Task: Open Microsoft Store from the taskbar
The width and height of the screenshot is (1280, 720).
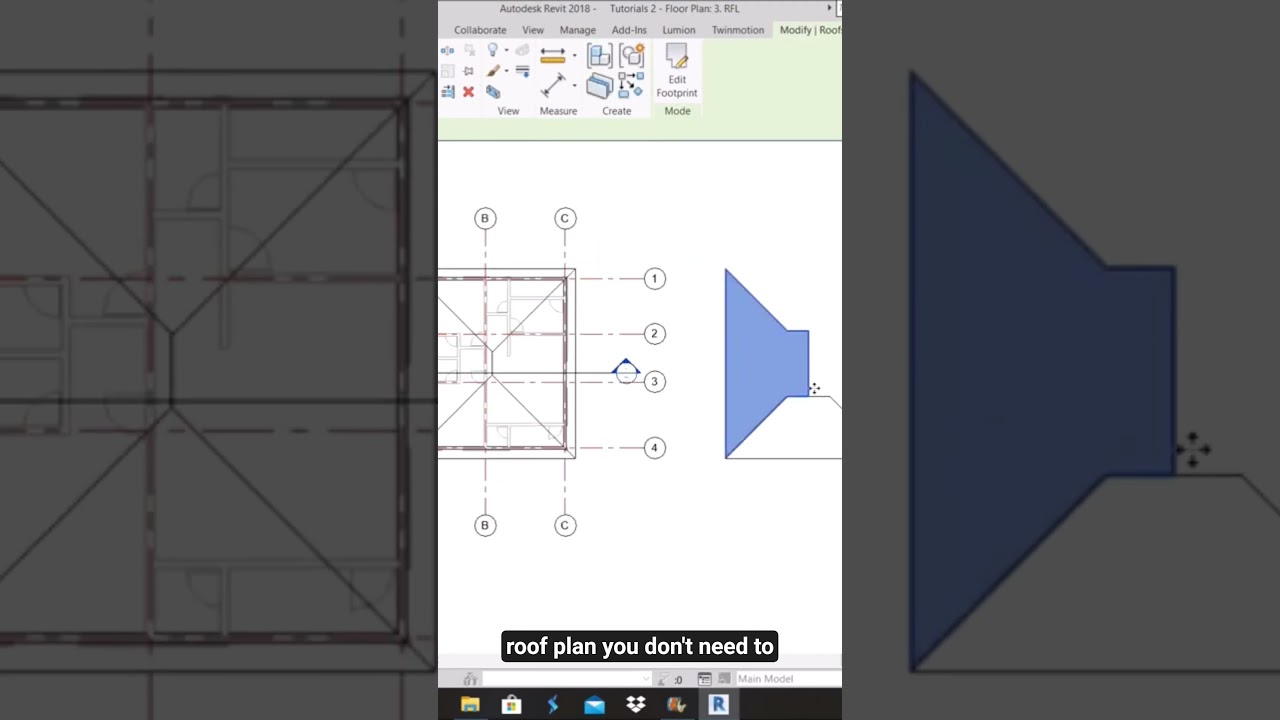Action: pyautogui.click(x=511, y=704)
